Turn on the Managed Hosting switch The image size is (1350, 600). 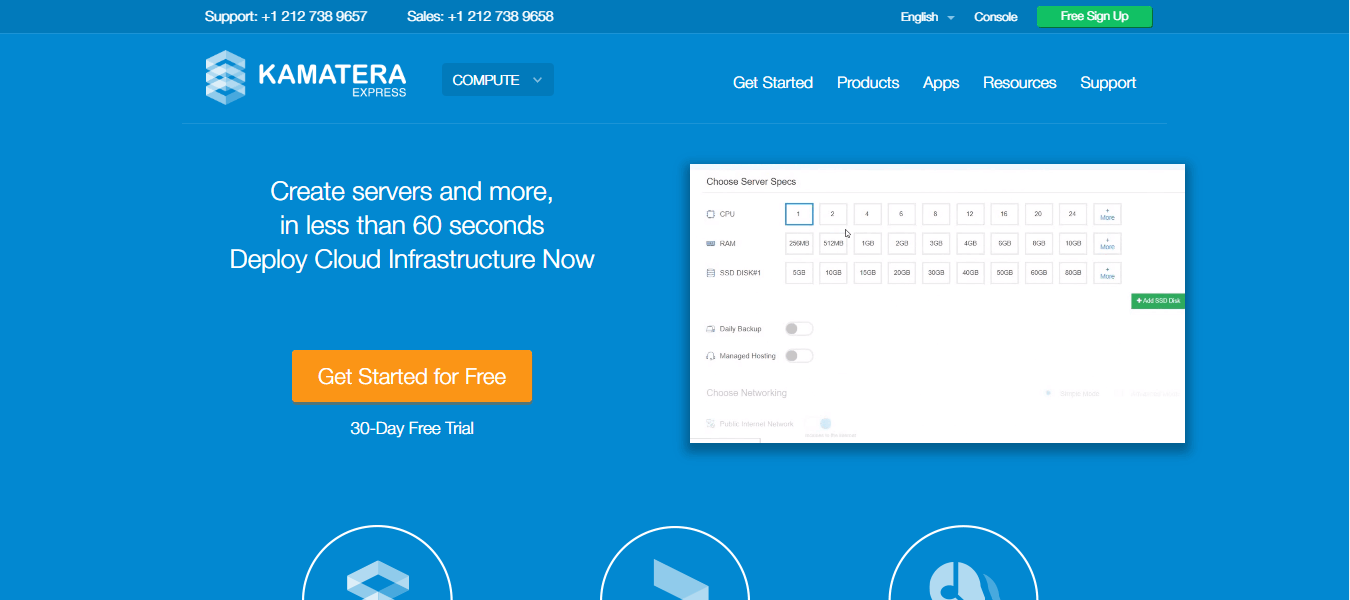click(x=798, y=356)
